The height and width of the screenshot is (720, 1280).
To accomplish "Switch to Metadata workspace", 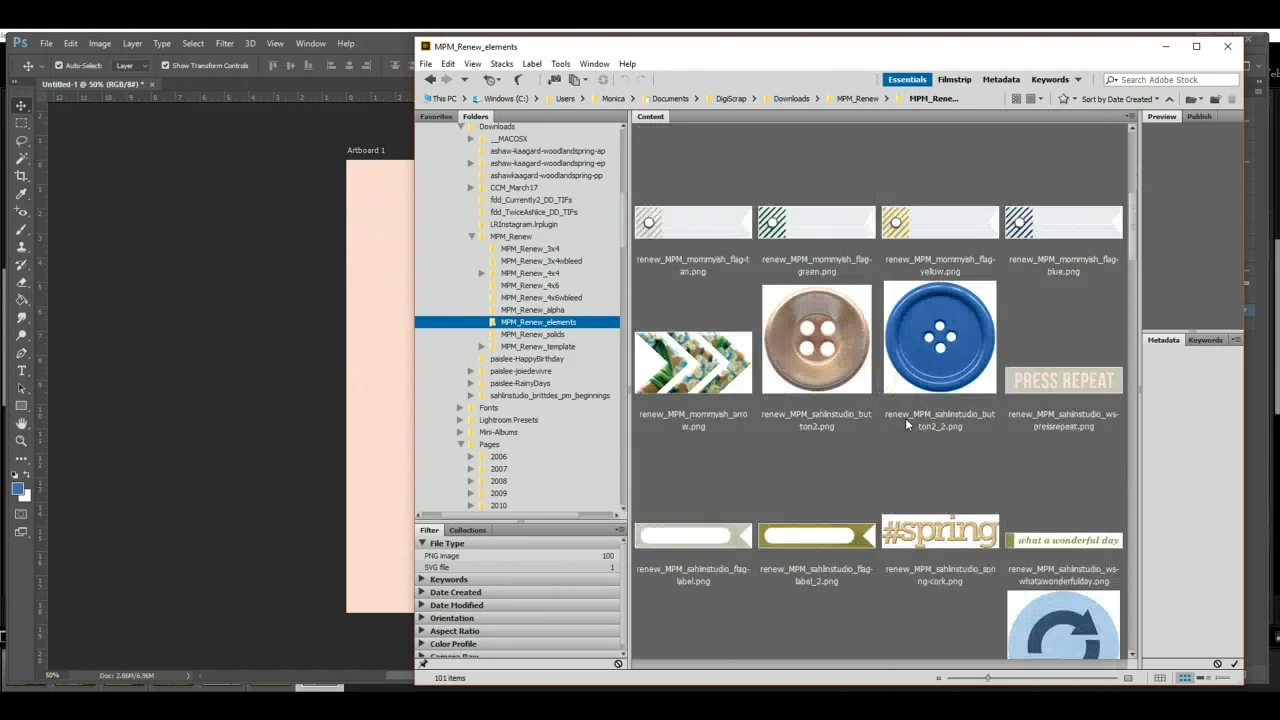I will pos(1001,80).
